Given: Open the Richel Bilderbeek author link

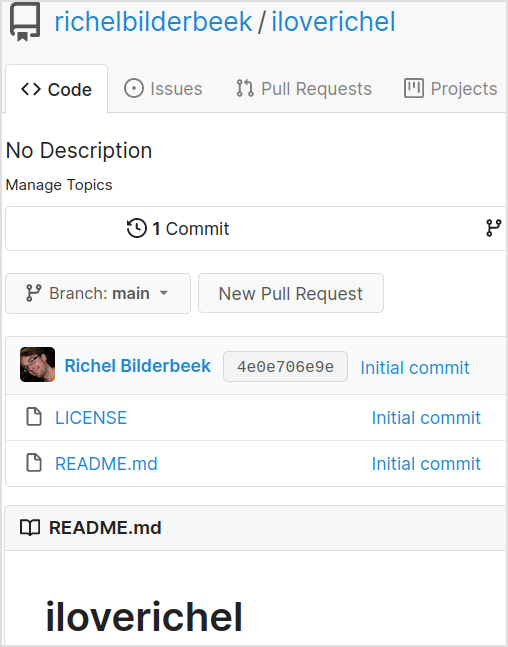Looking at the screenshot, I should click(138, 366).
